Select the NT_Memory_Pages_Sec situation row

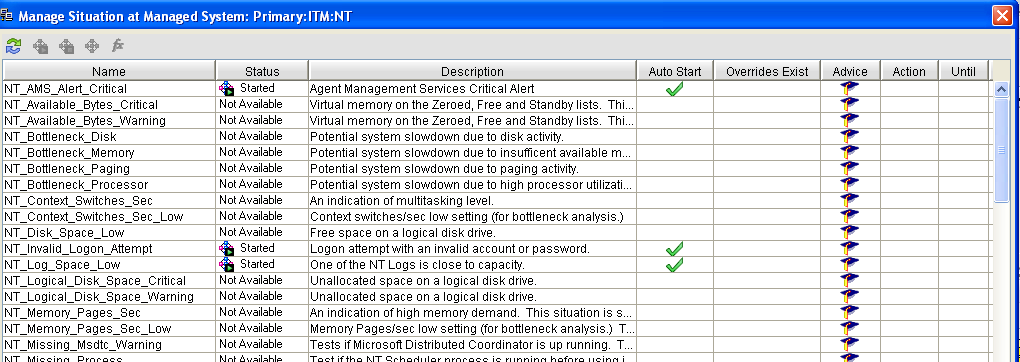[498, 313]
